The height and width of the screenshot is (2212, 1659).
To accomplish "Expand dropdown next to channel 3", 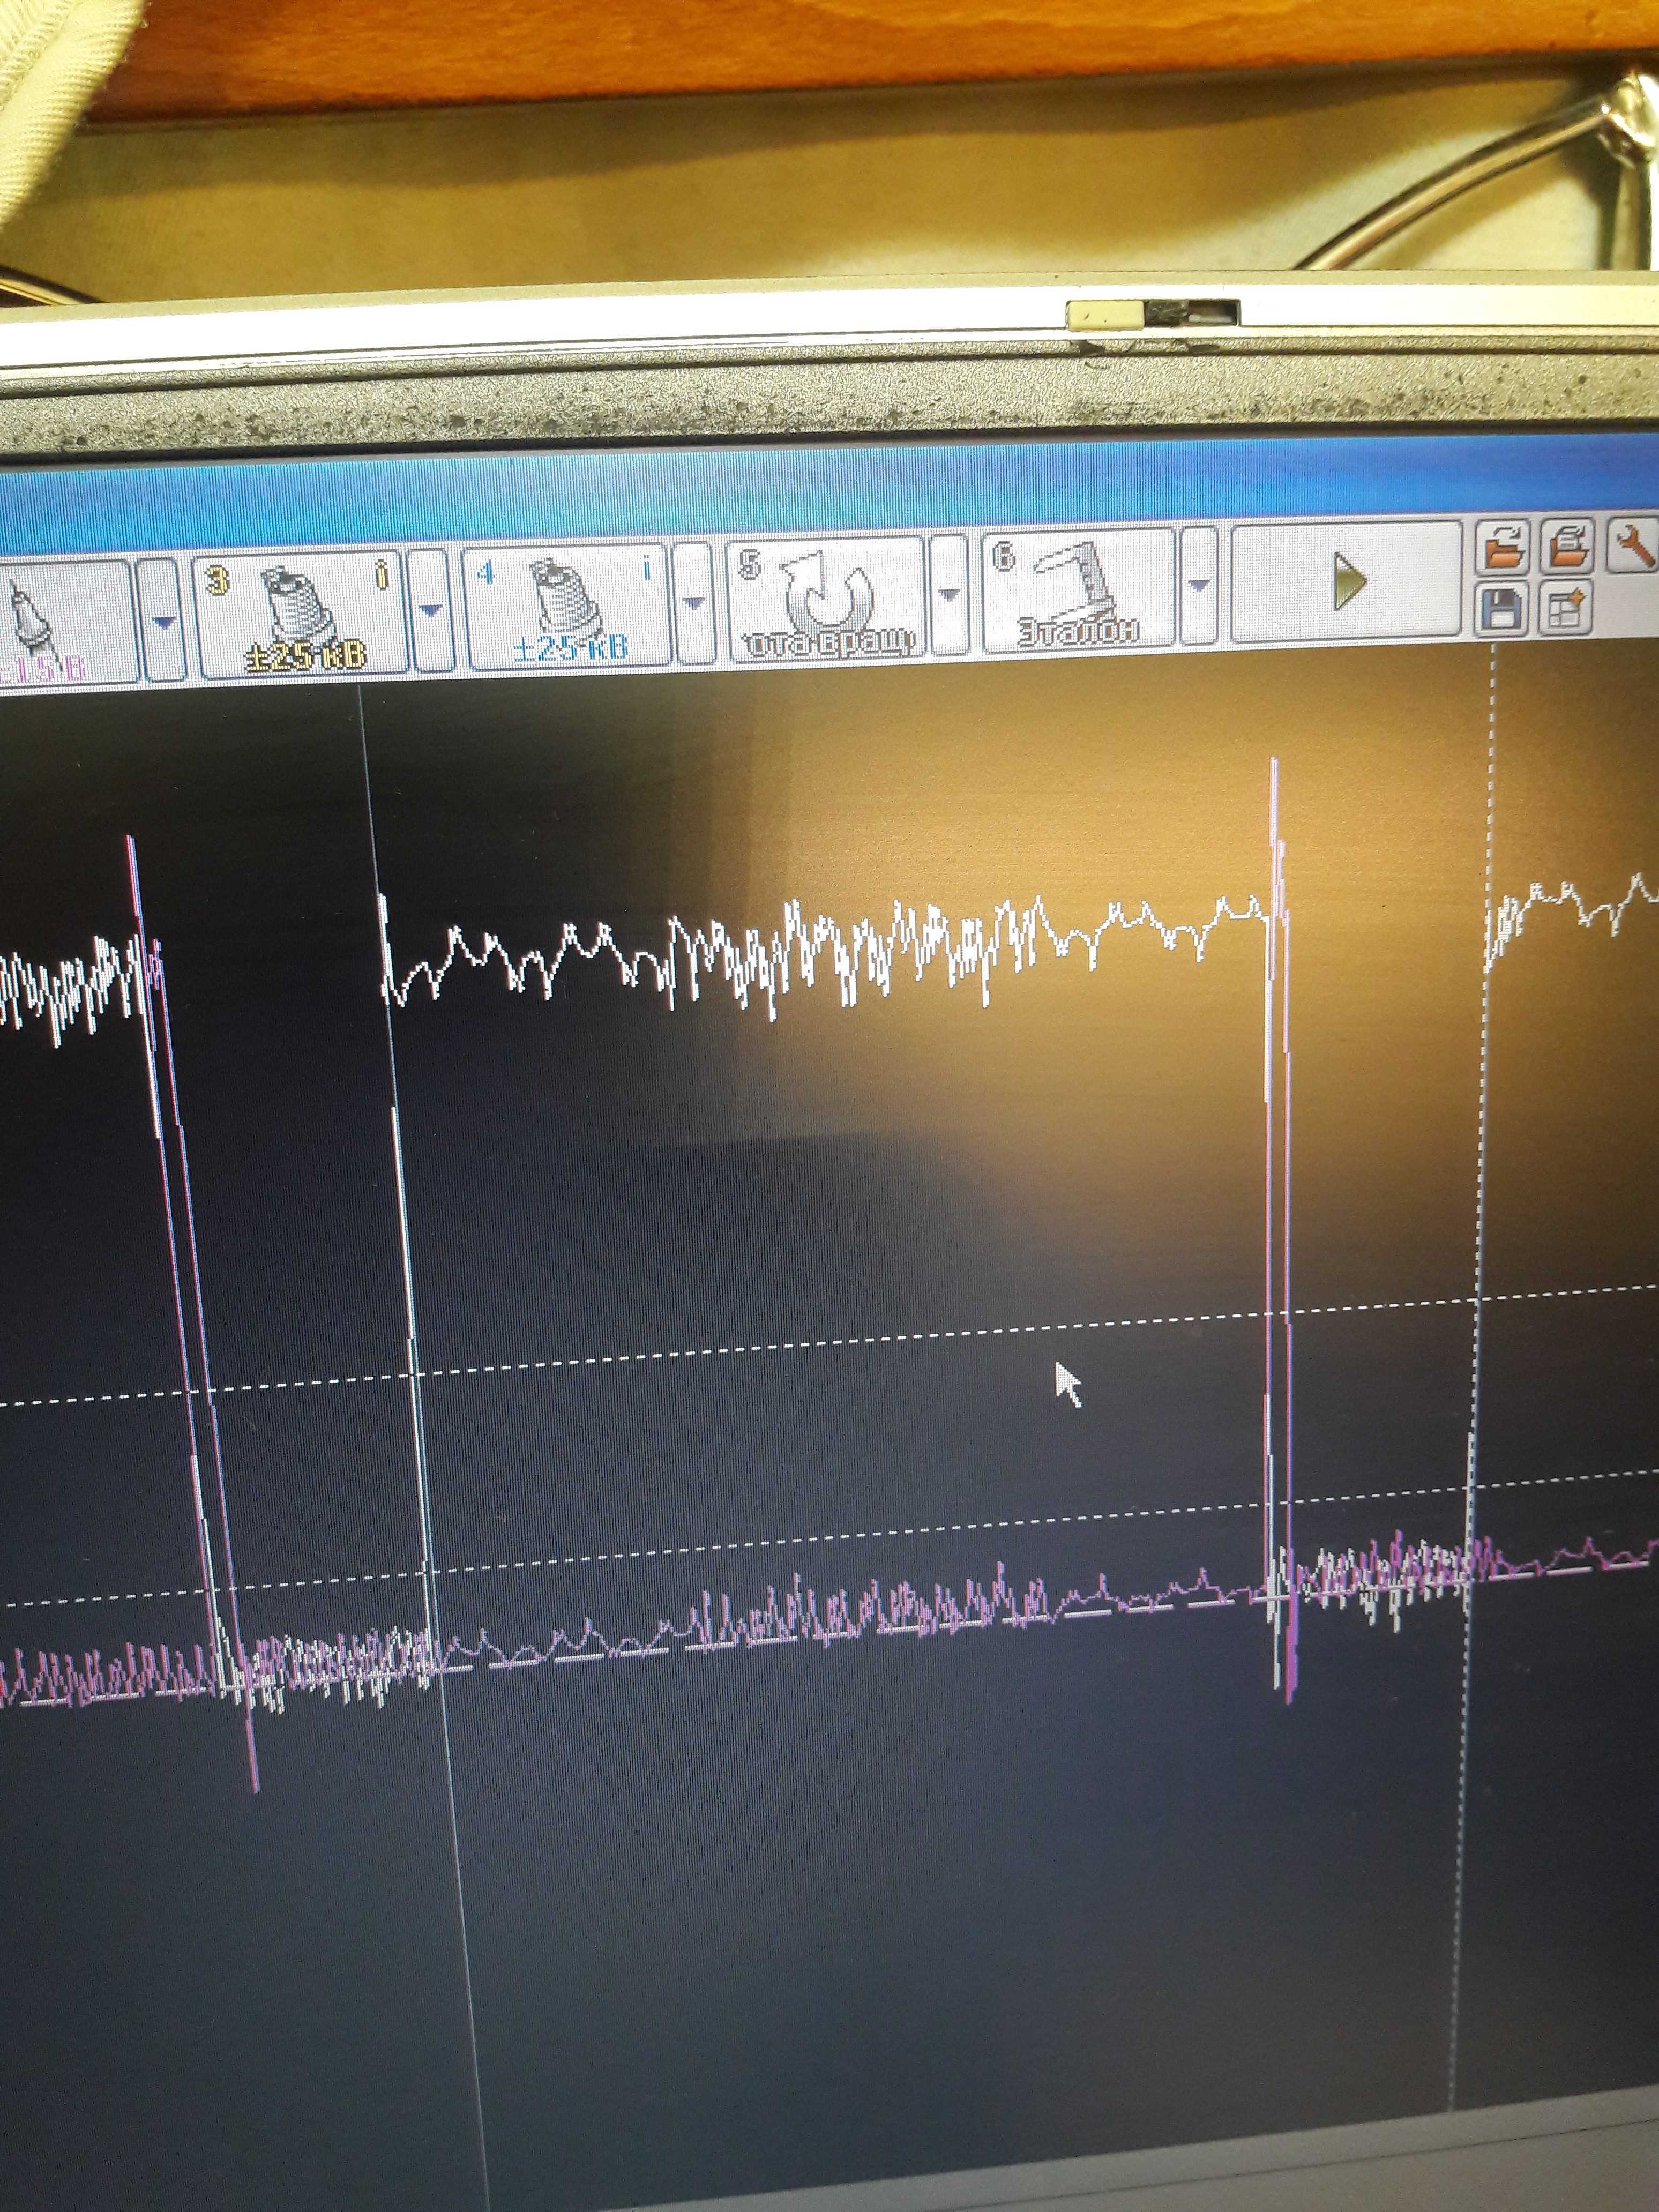I will 430,610.
